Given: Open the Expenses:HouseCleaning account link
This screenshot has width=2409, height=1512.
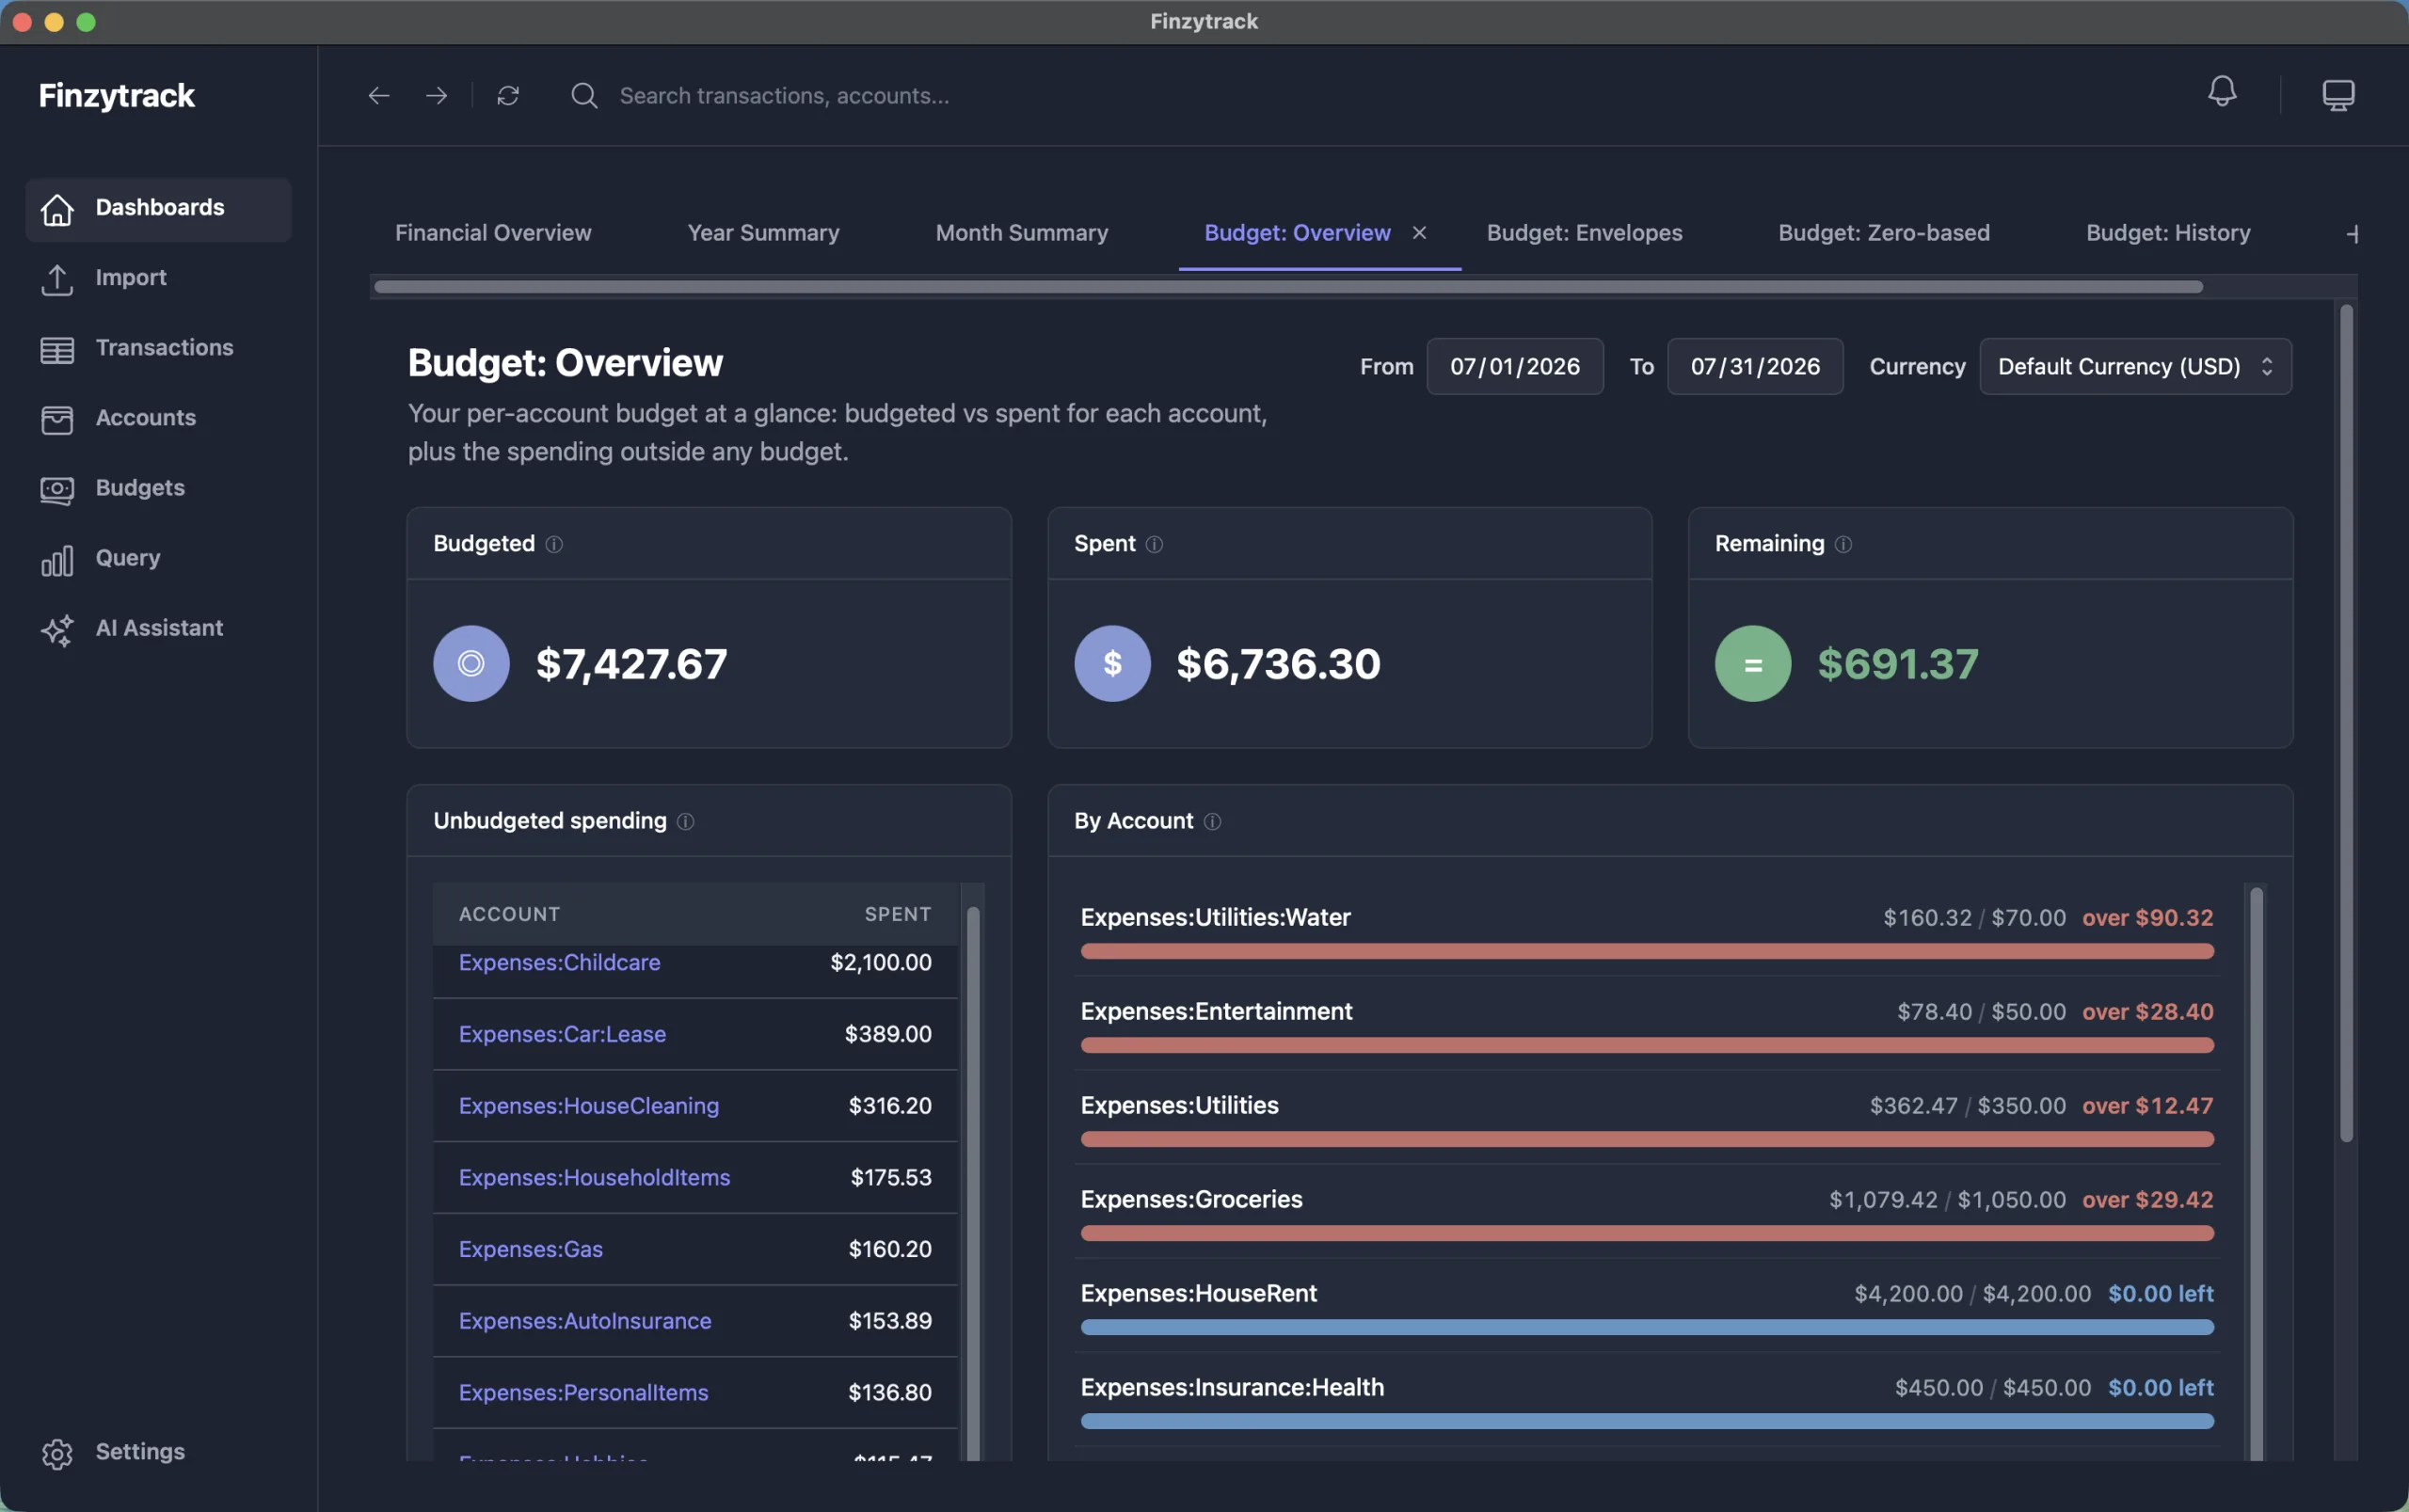Looking at the screenshot, I should (588, 1105).
